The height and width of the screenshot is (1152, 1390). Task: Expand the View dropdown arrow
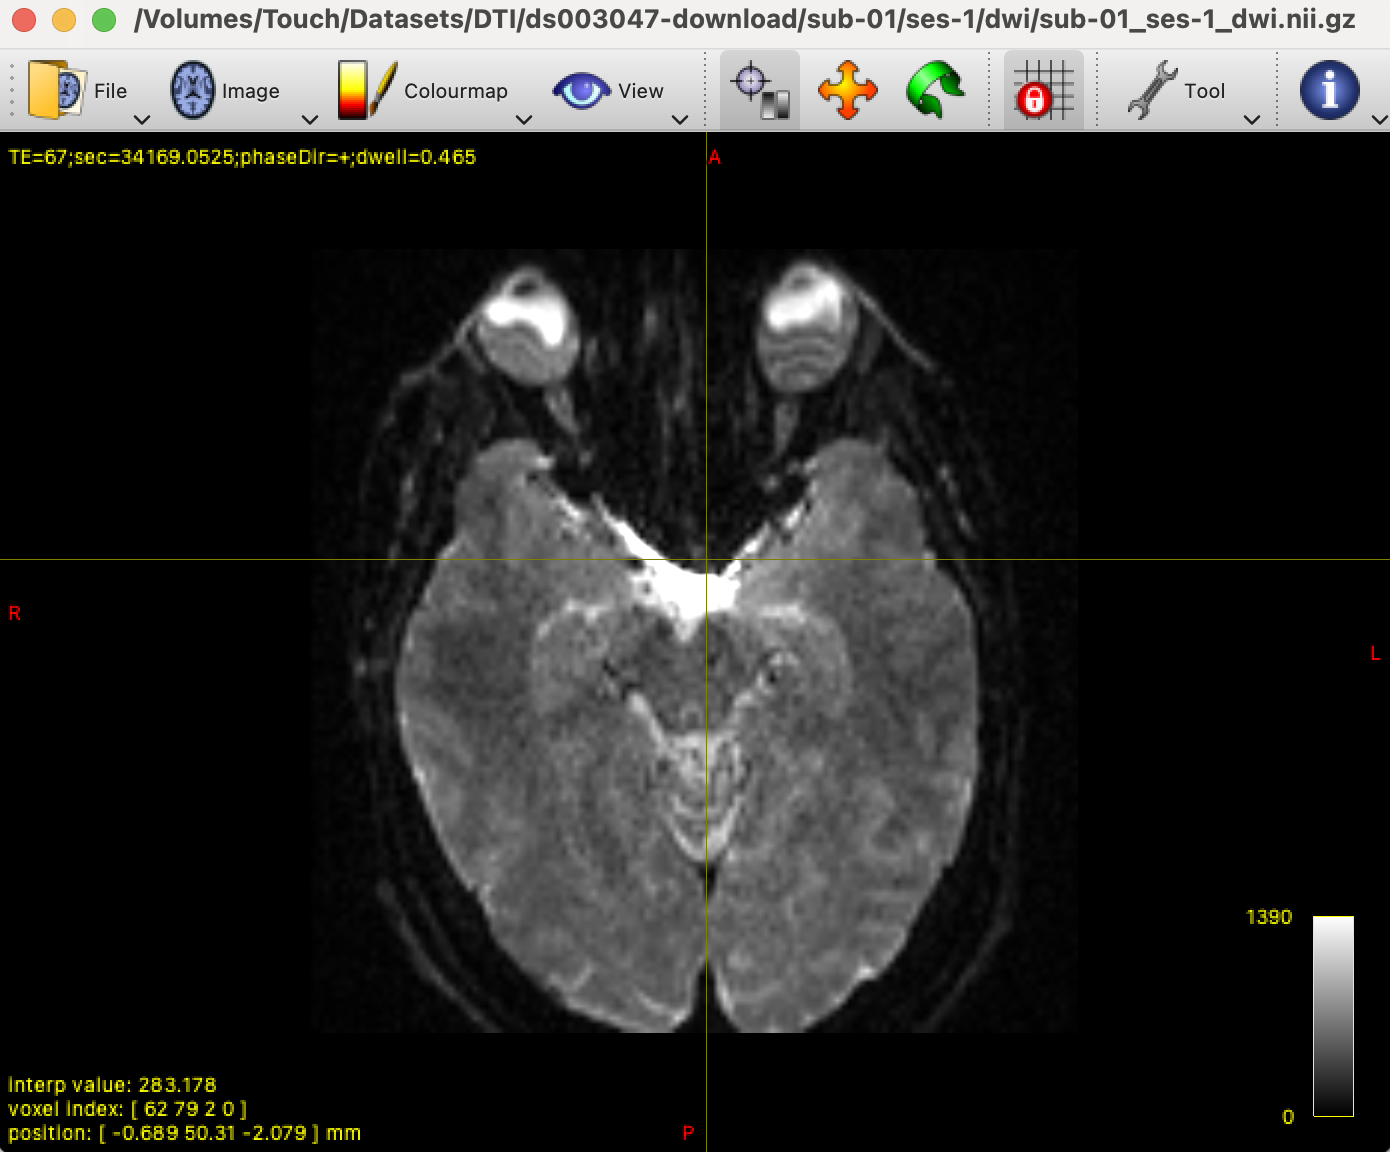[x=680, y=119]
